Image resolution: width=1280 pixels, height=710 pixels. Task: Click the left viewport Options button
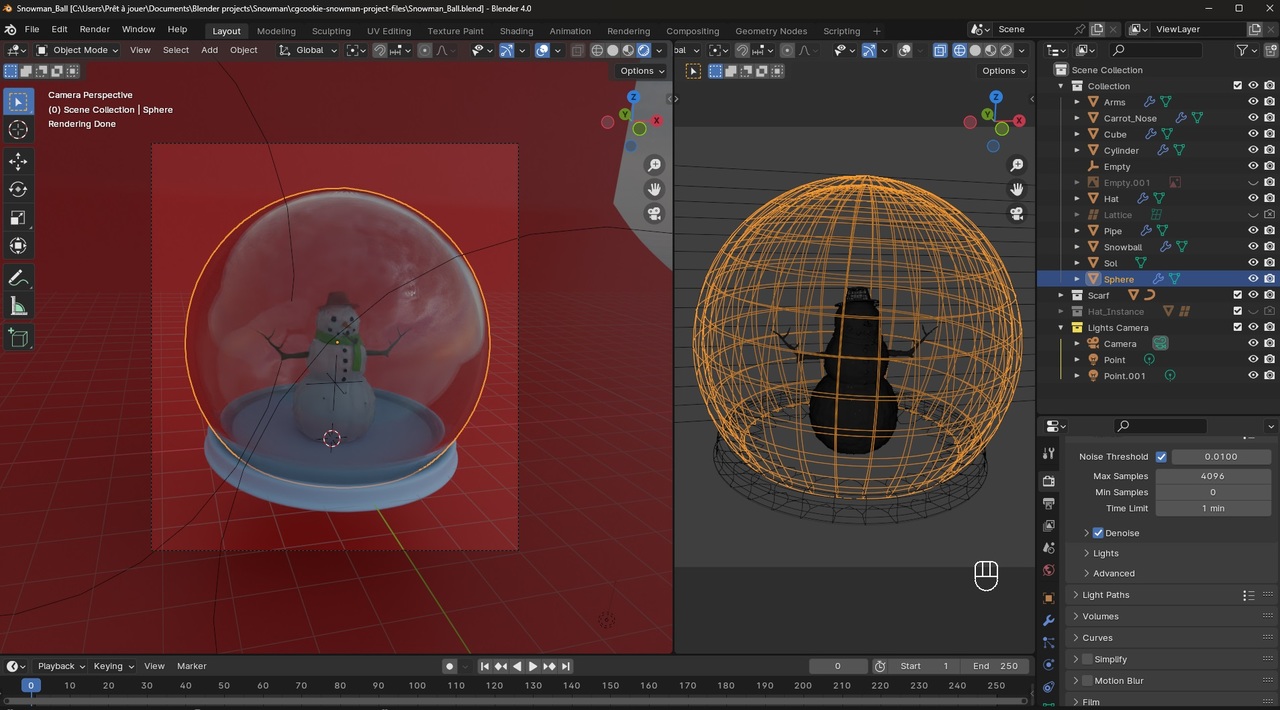(641, 71)
